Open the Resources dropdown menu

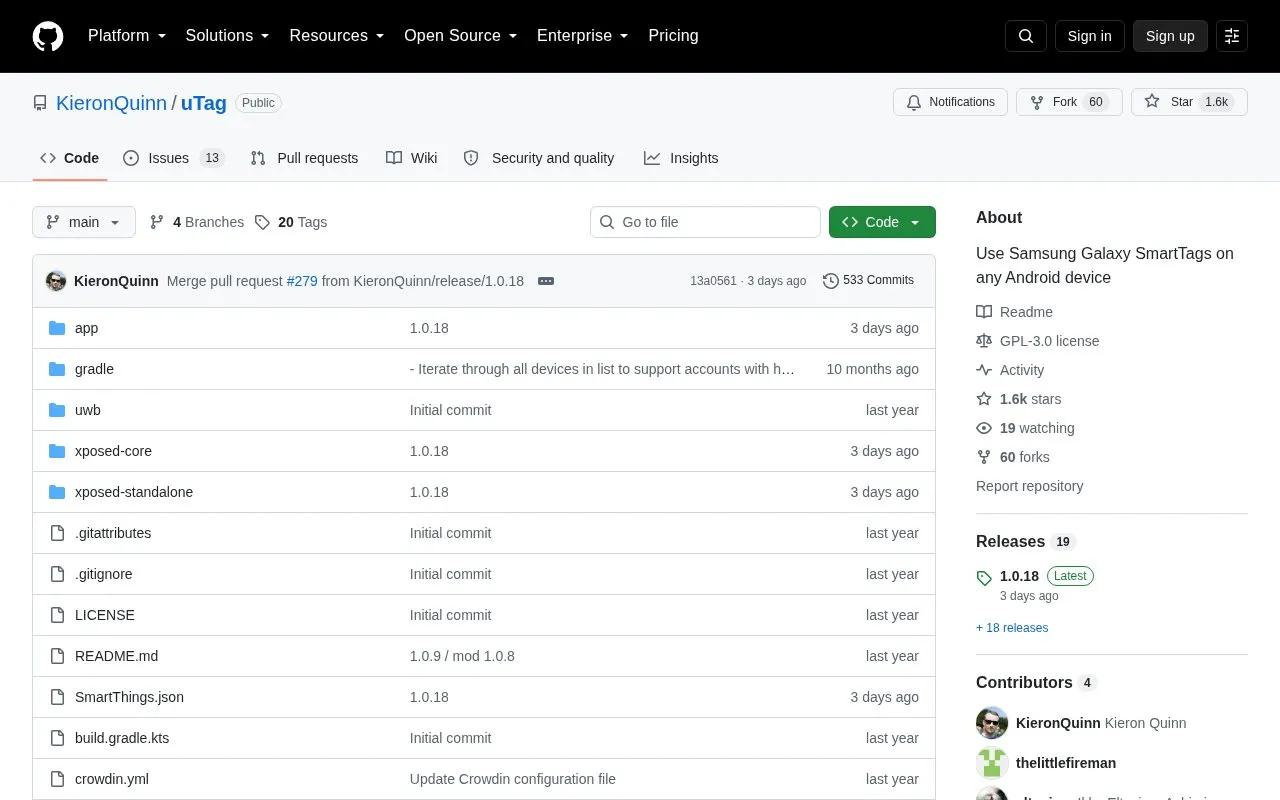(x=337, y=36)
